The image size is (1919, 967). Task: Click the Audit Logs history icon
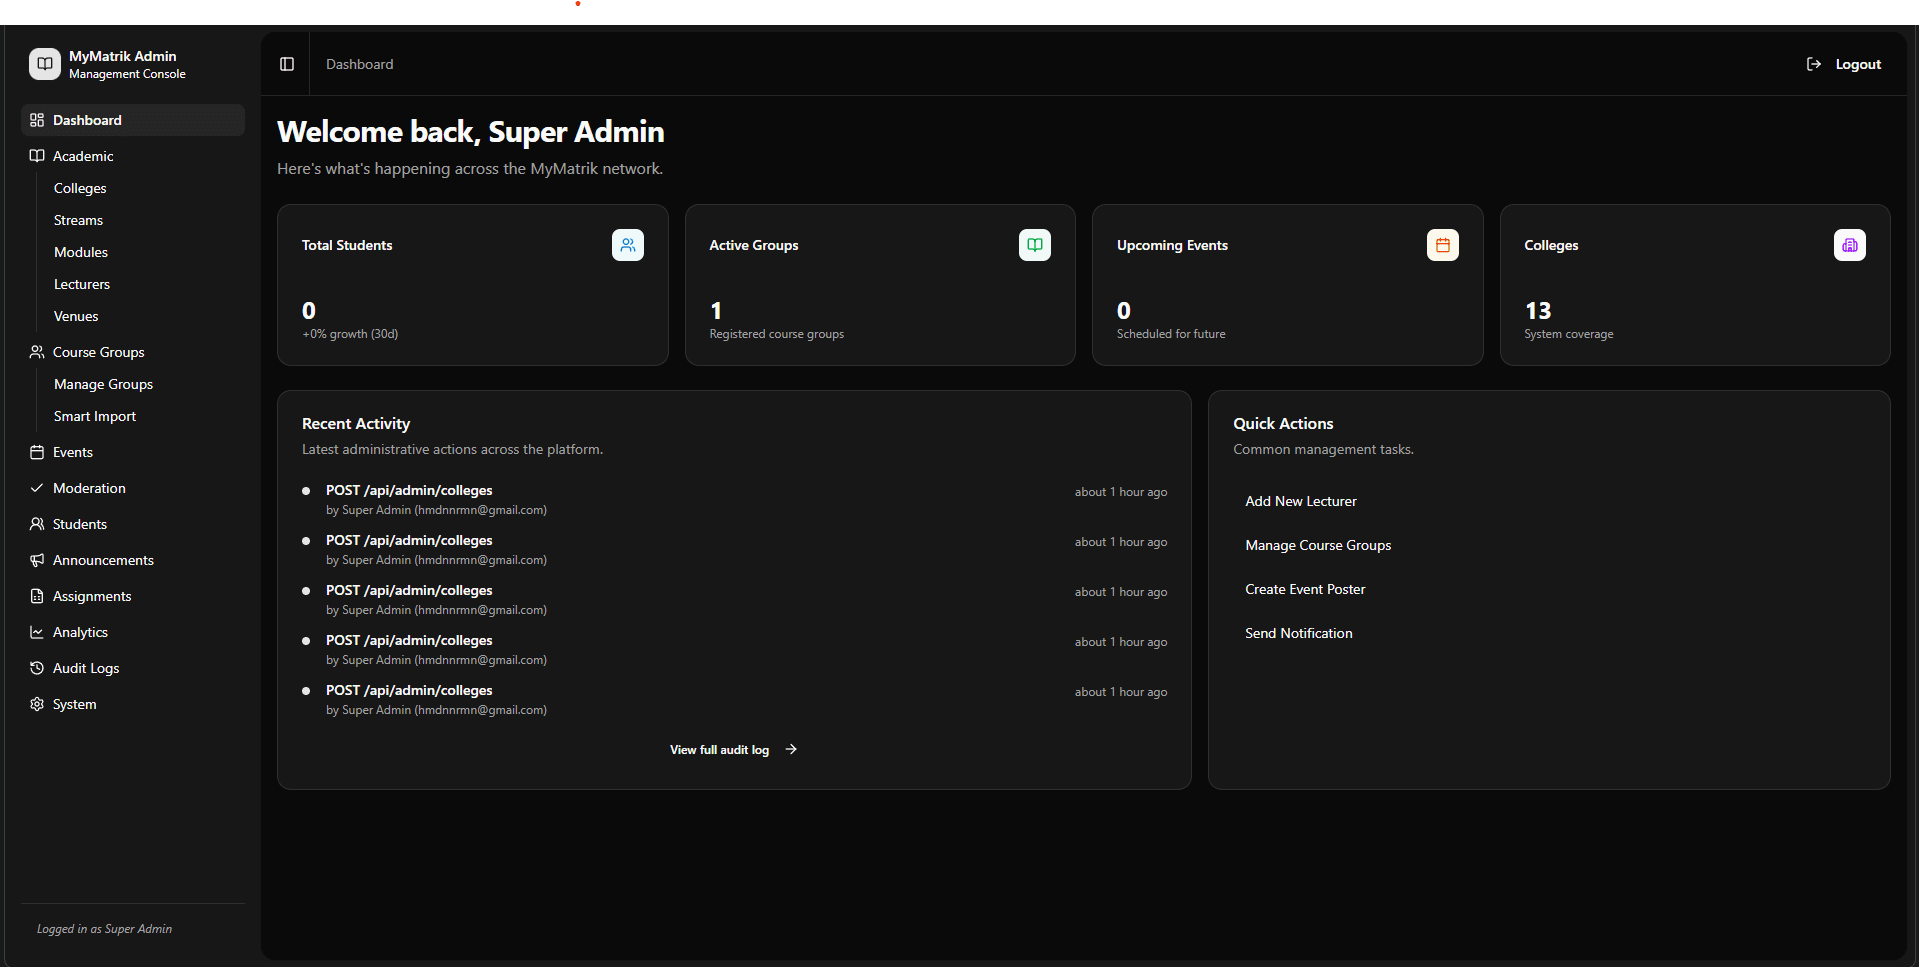(x=37, y=667)
